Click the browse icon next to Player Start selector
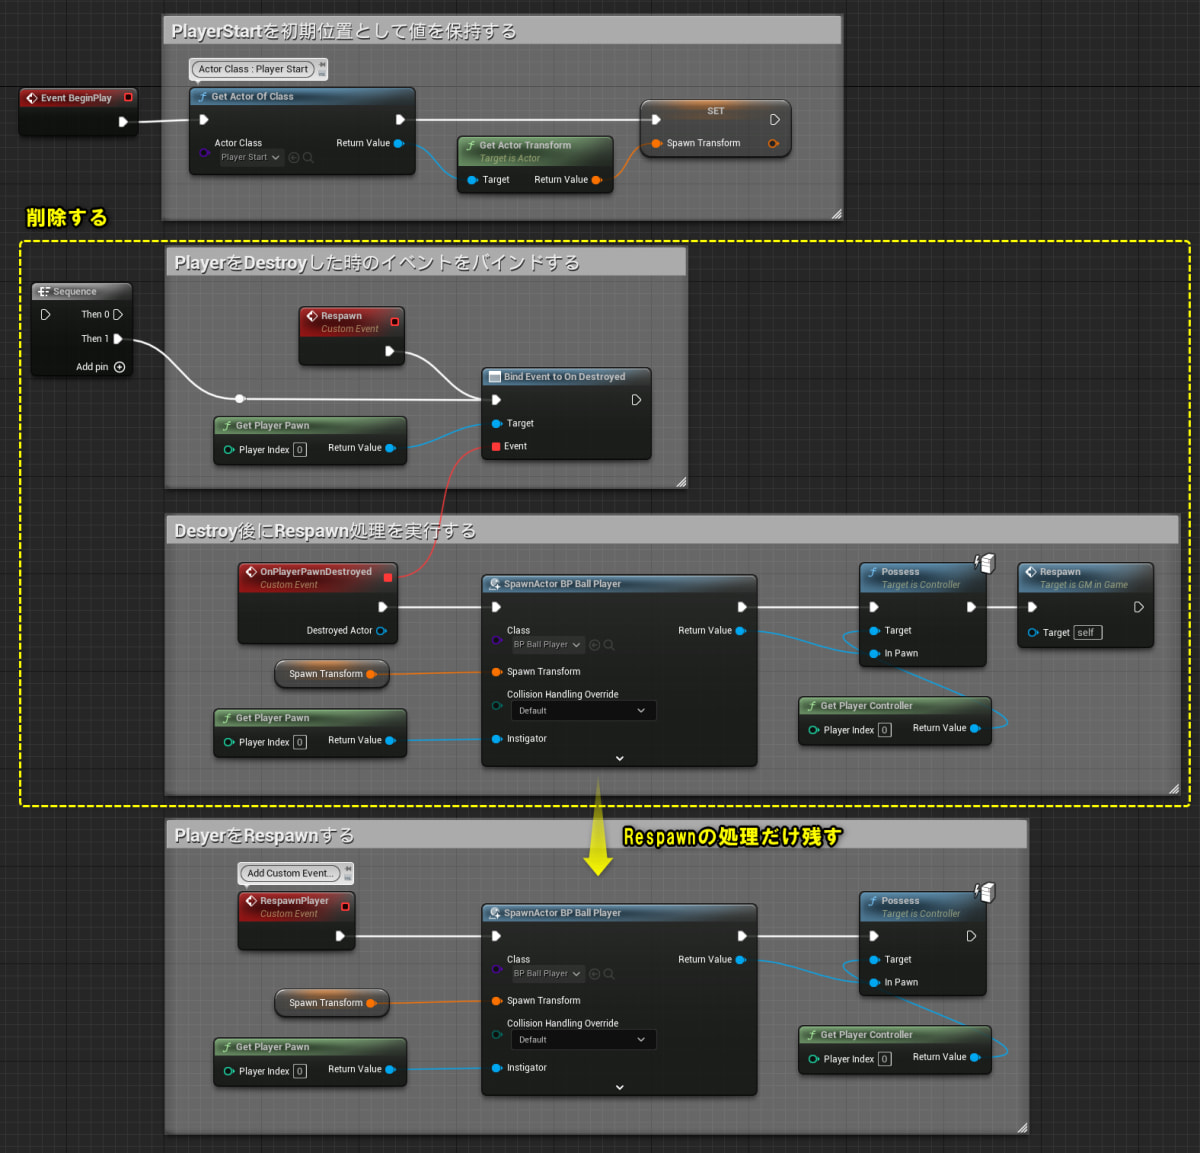 tap(294, 157)
